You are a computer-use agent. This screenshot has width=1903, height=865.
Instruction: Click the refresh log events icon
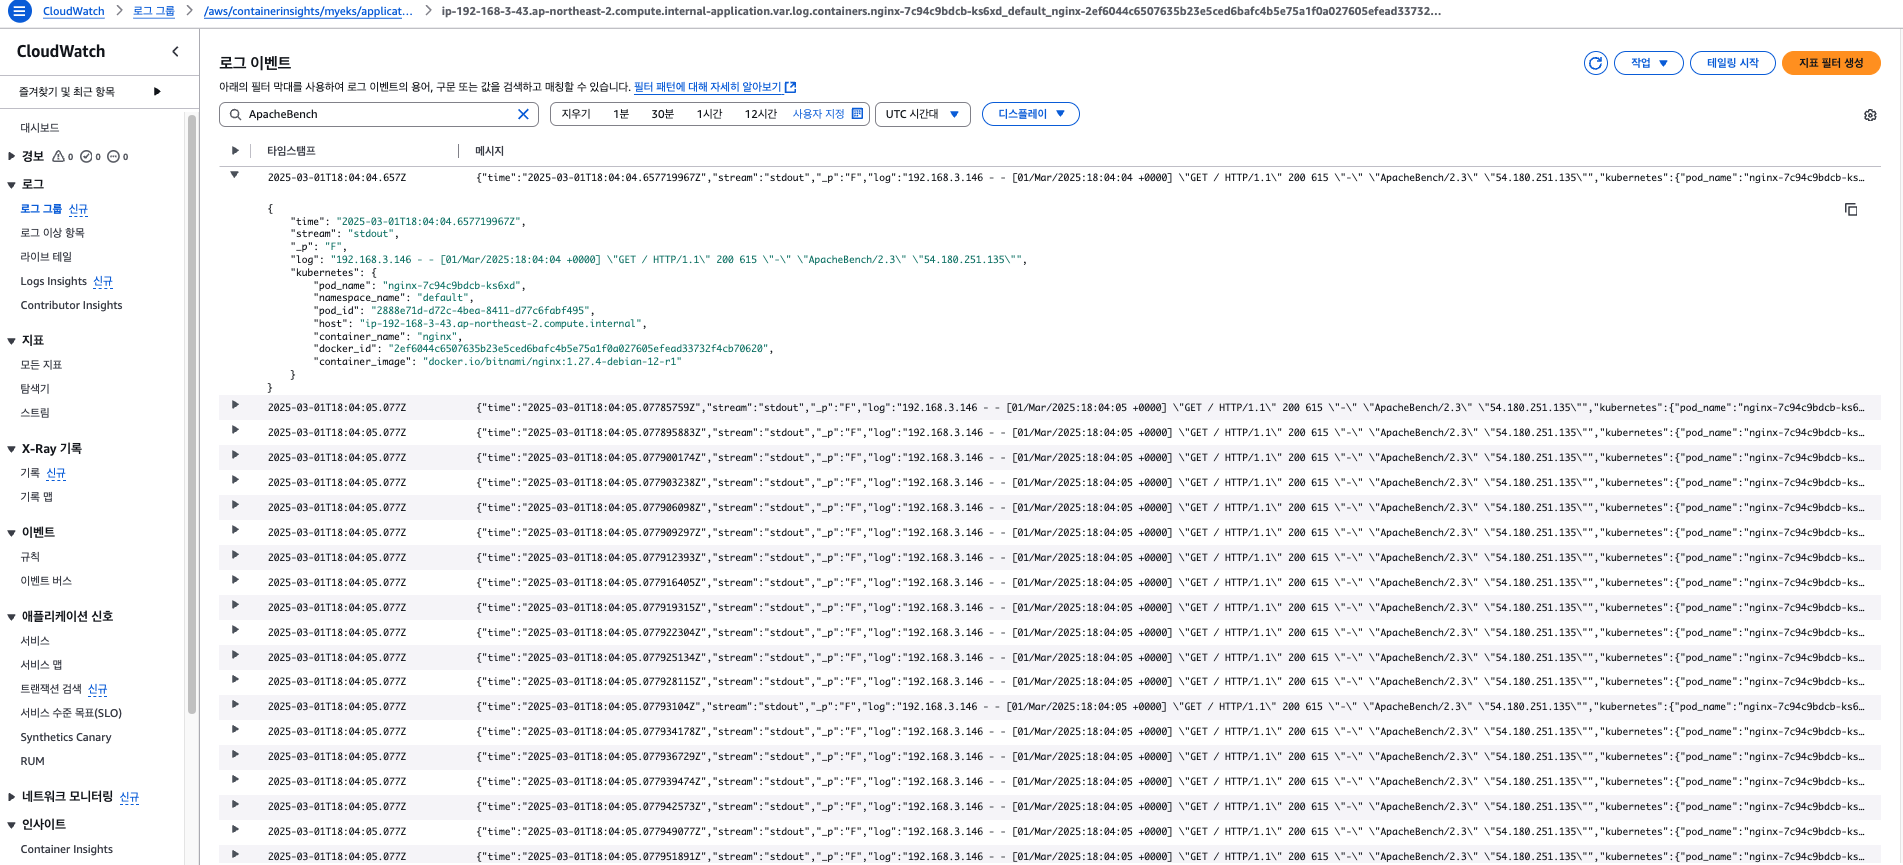pos(1595,63)
